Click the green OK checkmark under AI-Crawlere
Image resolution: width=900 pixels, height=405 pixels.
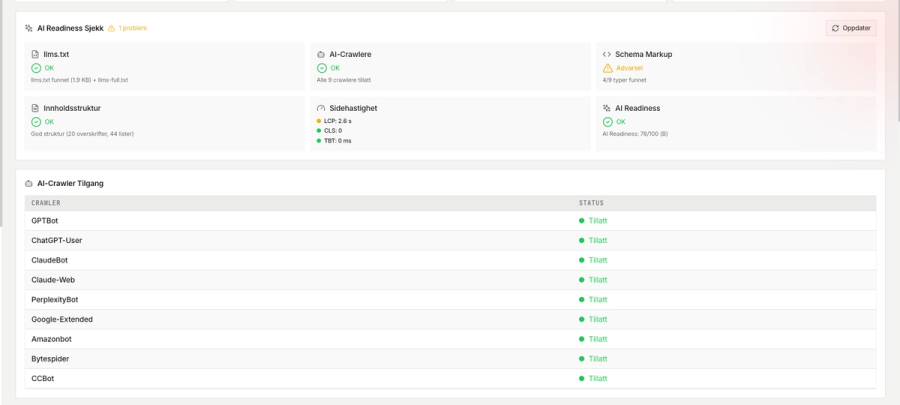point(321,68)
